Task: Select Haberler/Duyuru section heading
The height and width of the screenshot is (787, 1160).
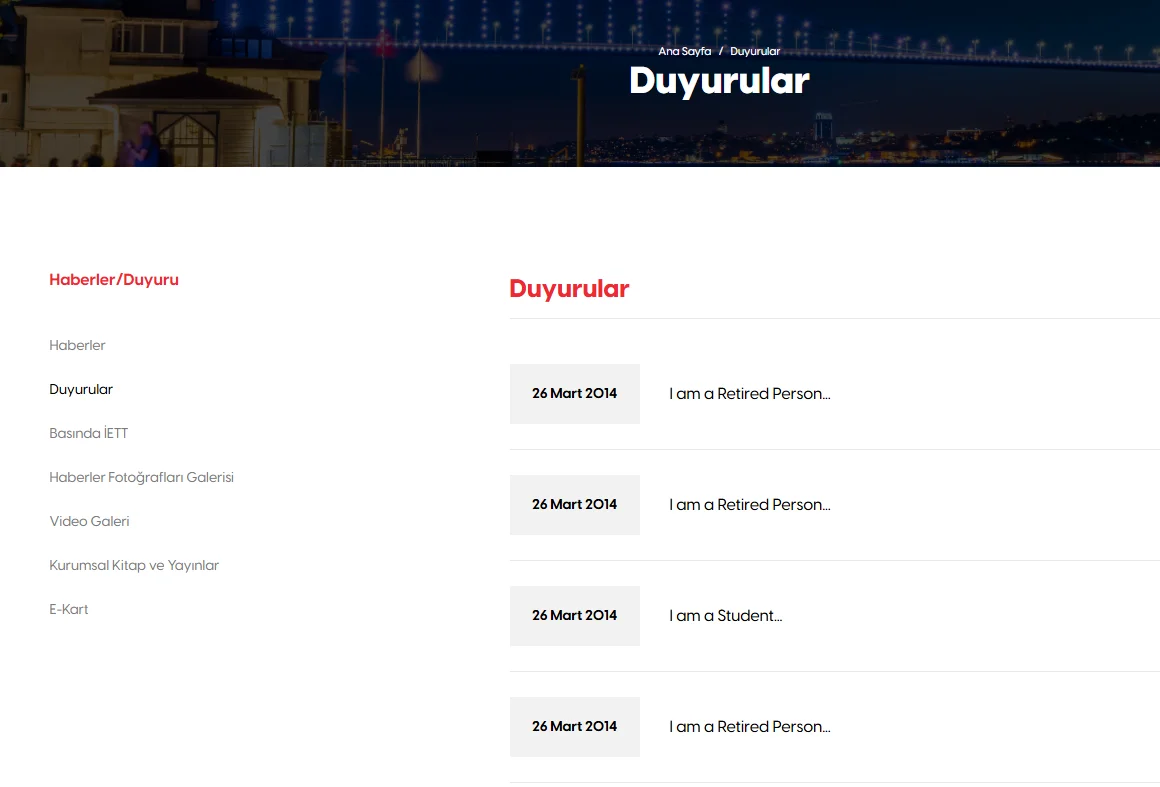Action: click(113, 280)
